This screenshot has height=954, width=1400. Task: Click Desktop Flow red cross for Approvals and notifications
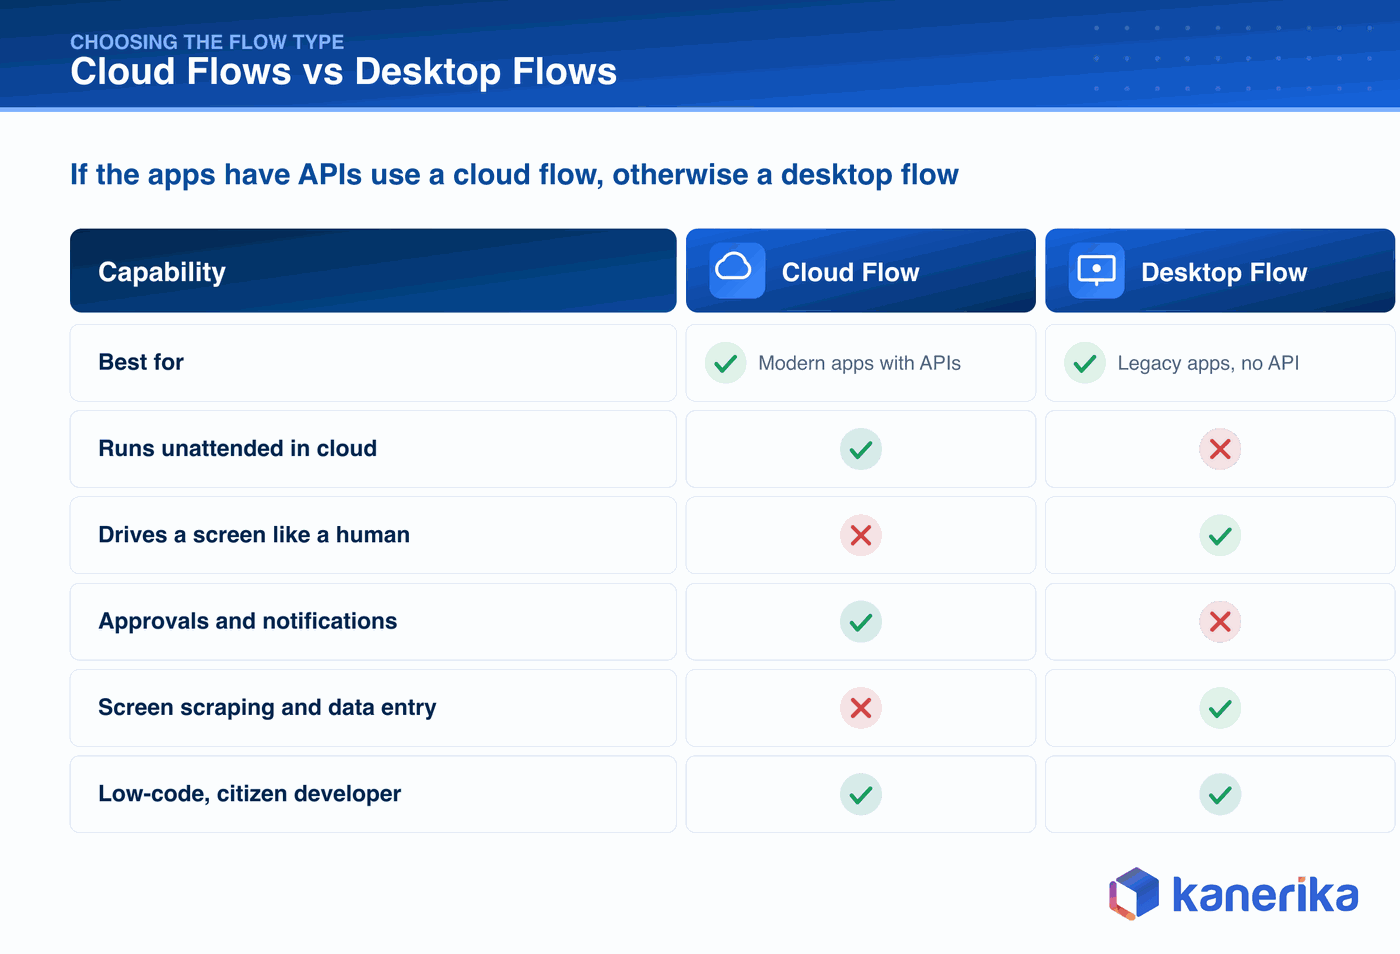click(x=1220, y=622)
